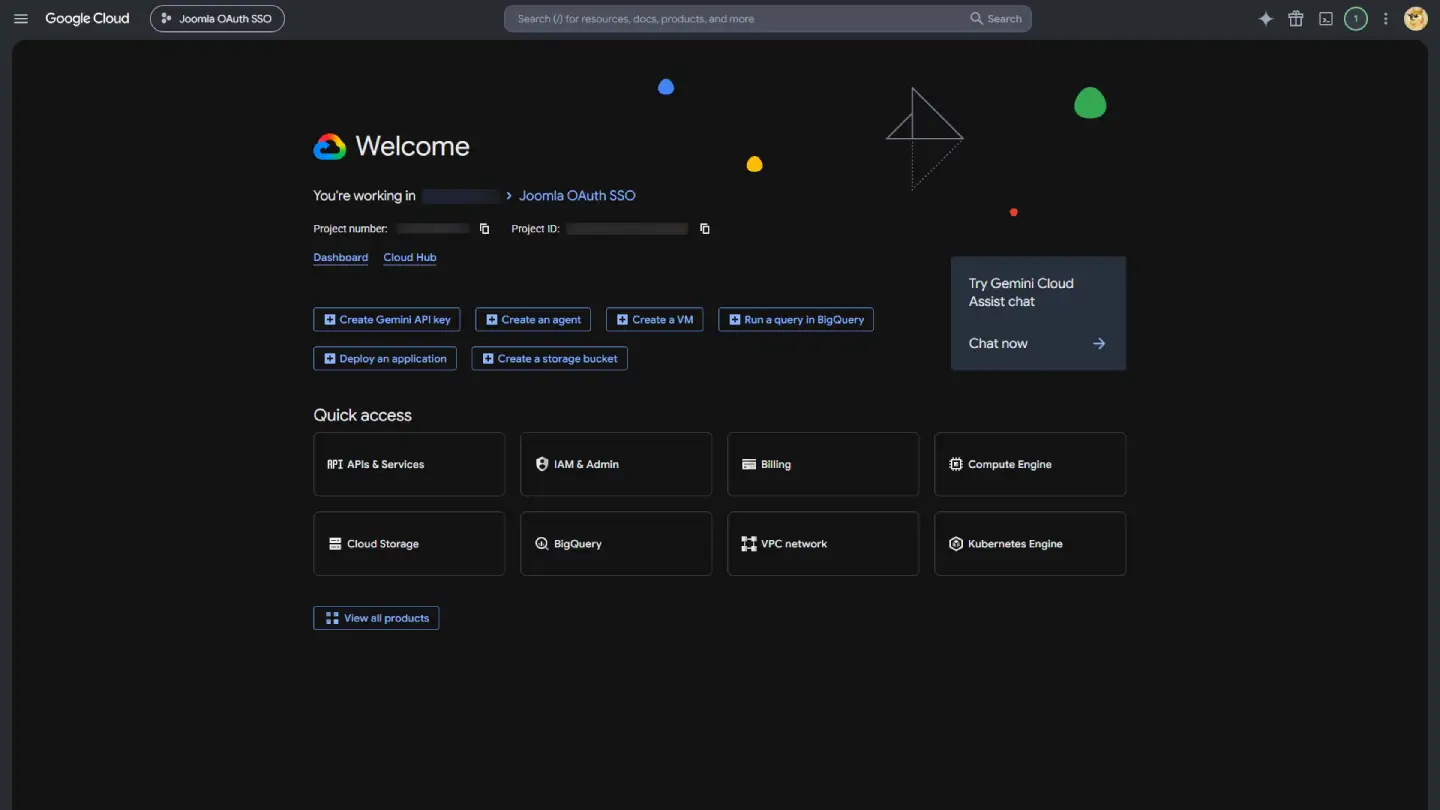Open the Joomla OAuth SSO project picker

pos(217,19)
